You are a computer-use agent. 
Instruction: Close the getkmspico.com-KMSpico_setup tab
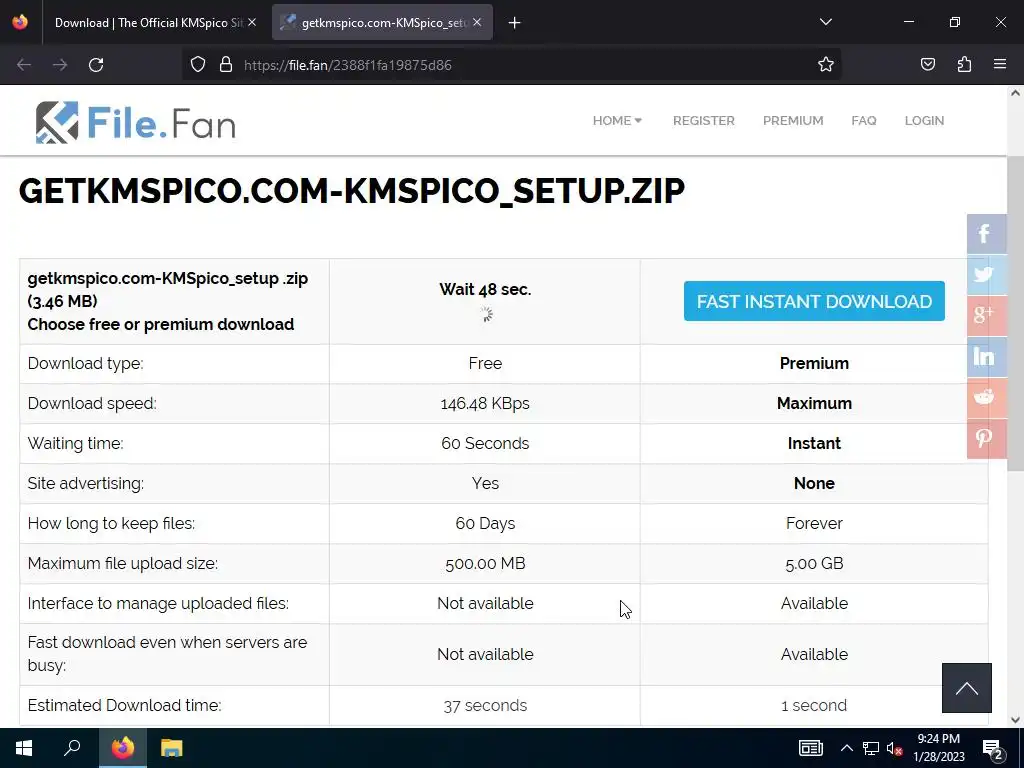[x=477, y=22]
